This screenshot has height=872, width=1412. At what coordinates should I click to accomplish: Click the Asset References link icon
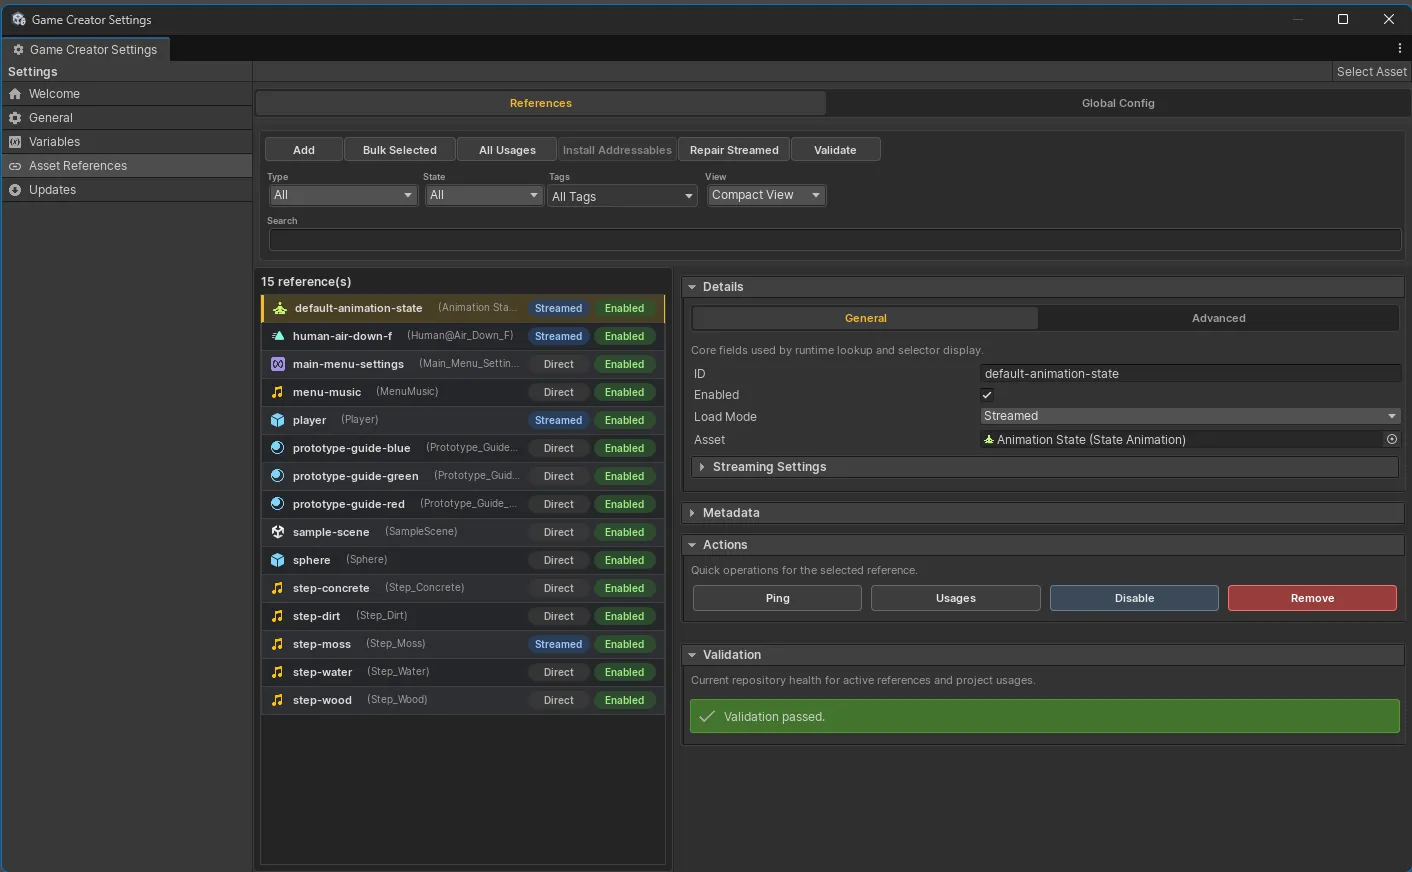15,166
